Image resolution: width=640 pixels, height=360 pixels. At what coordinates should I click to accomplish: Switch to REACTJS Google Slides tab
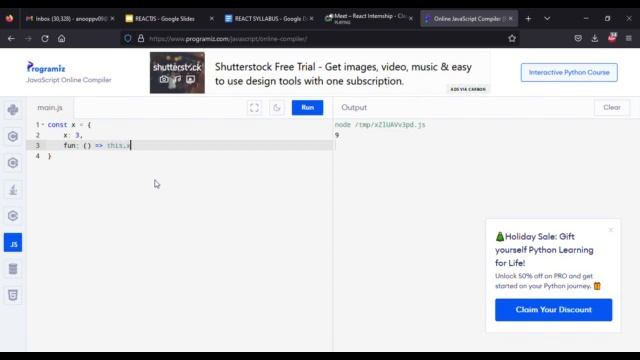pos(164,19)
